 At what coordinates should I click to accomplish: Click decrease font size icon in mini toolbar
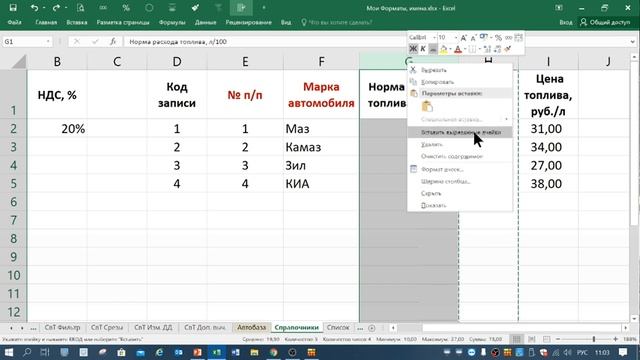[x=473, y=38]
